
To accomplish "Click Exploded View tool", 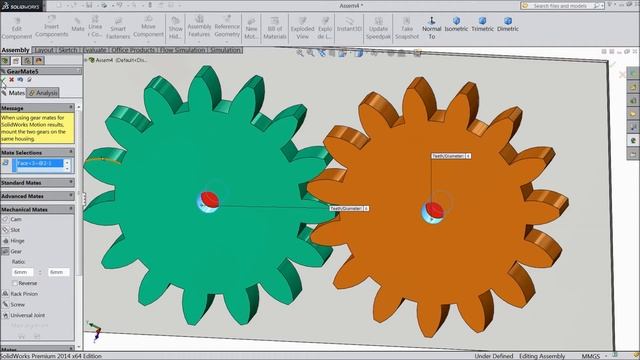I will click(x=302, y=28).
